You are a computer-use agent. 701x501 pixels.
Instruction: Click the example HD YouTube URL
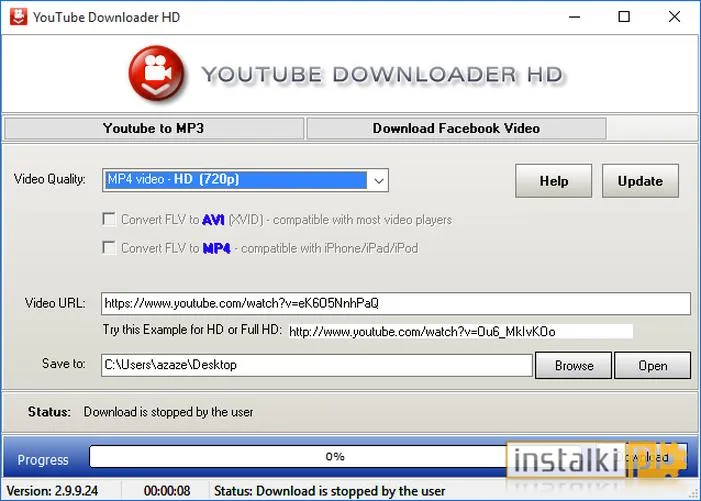coord(460,332)
